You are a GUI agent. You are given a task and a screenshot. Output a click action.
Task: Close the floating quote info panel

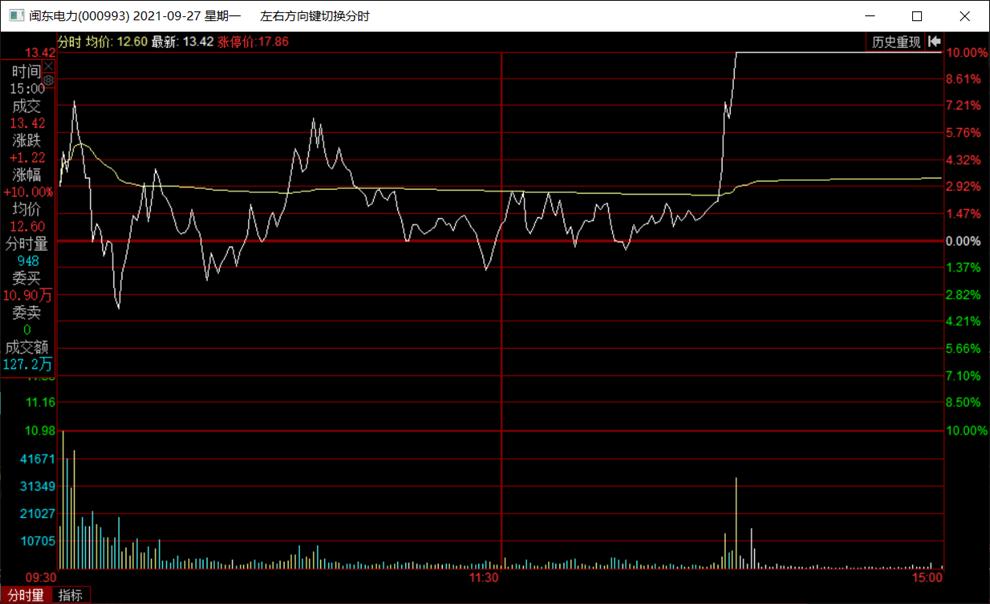tap(49, 66)
